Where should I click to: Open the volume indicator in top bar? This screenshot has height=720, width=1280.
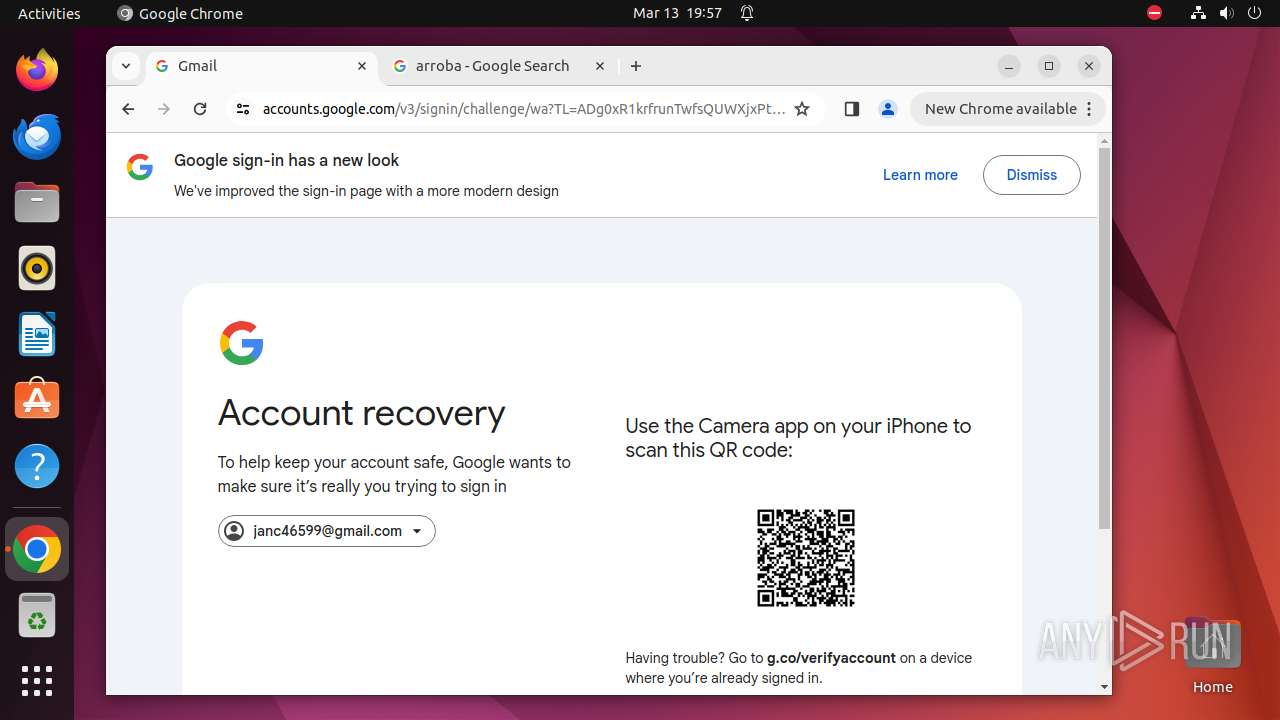tap(1226, 13)
